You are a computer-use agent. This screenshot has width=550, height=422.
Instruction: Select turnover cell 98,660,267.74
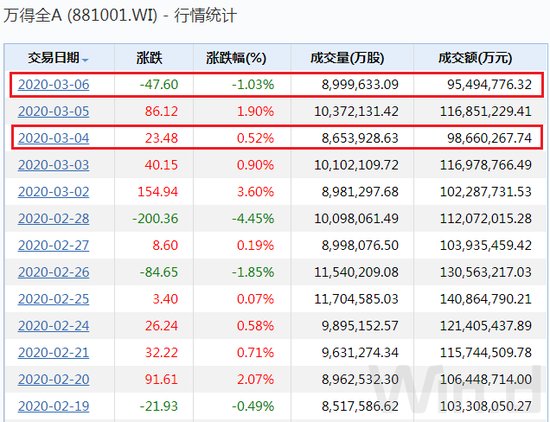pos(489,138)
